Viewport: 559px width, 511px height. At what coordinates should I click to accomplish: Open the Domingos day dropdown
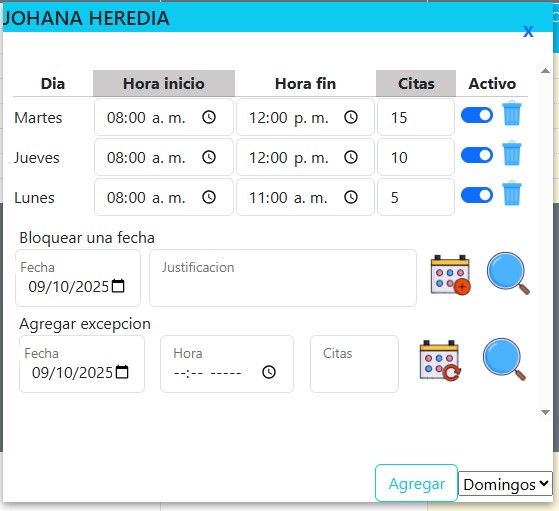(505, 484)
